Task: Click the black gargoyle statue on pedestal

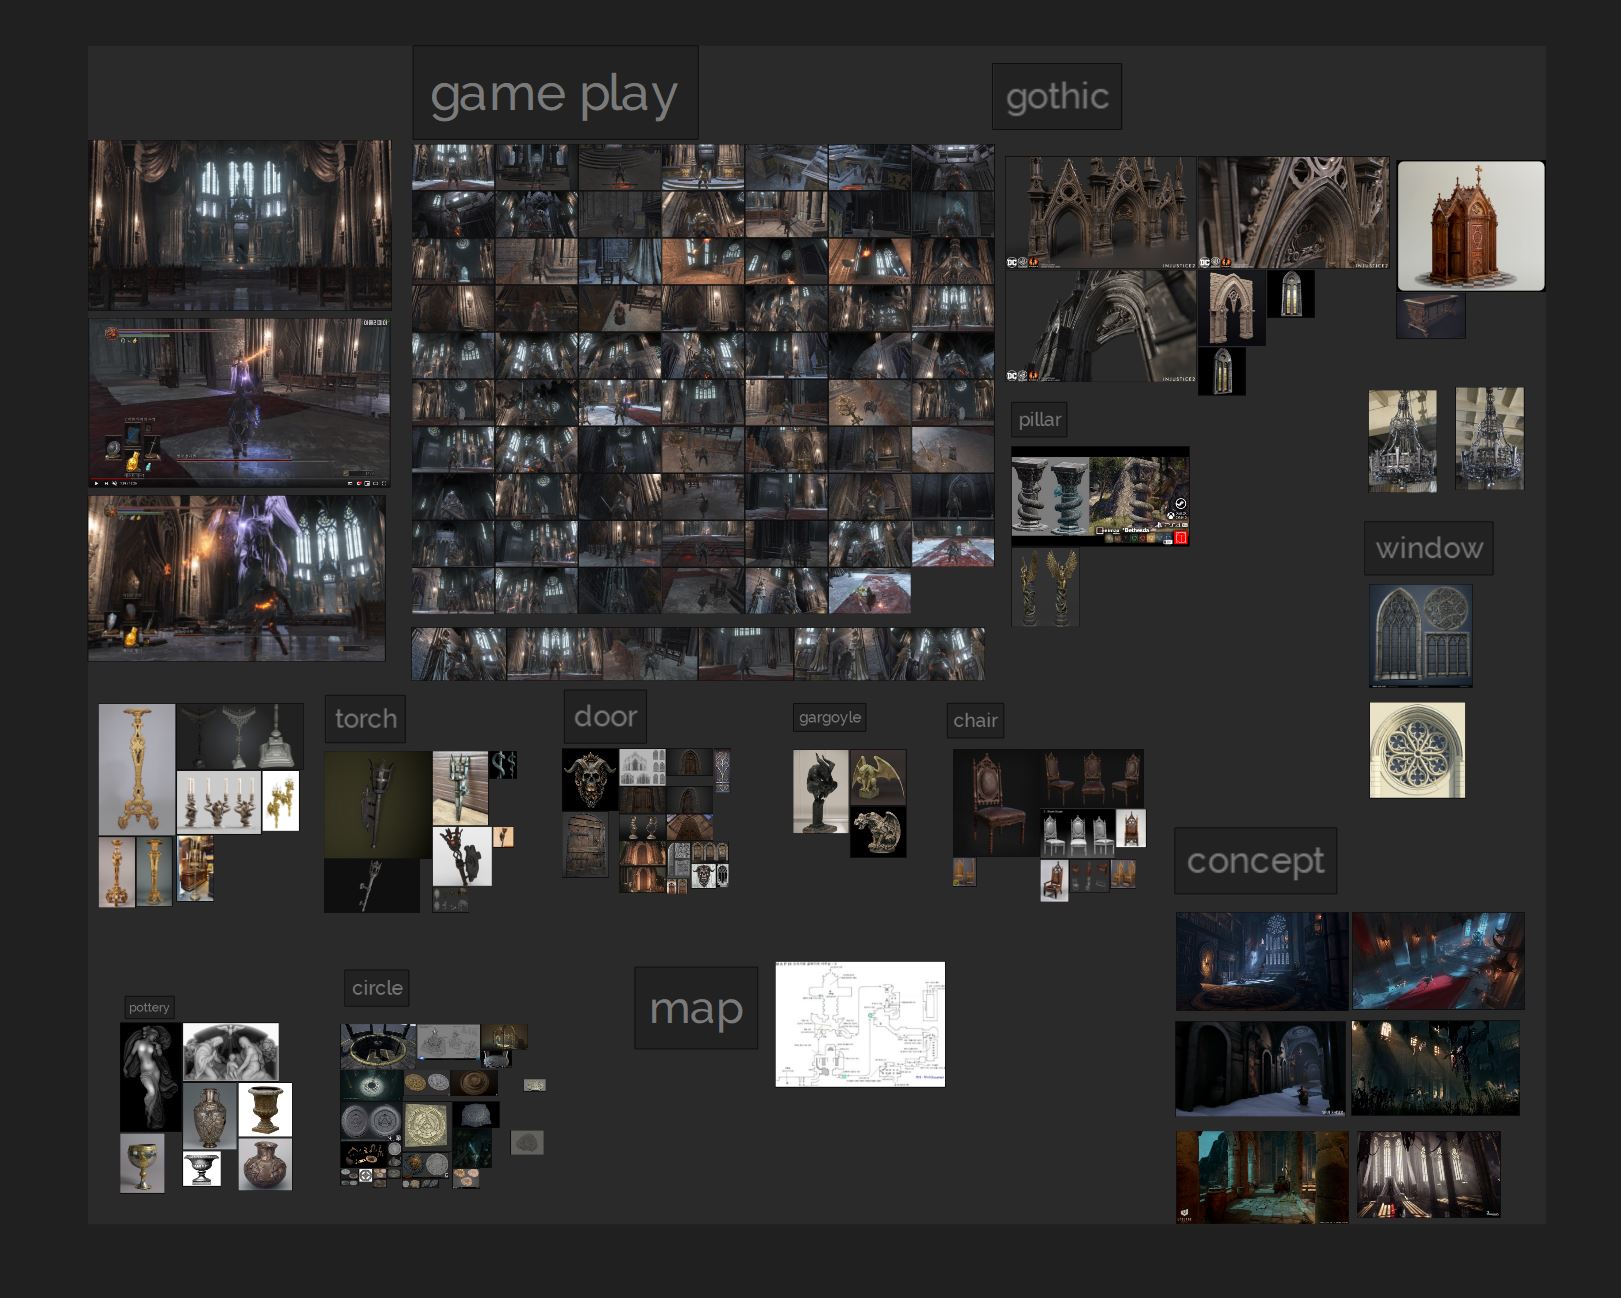Action: click(x=821, y=791)
